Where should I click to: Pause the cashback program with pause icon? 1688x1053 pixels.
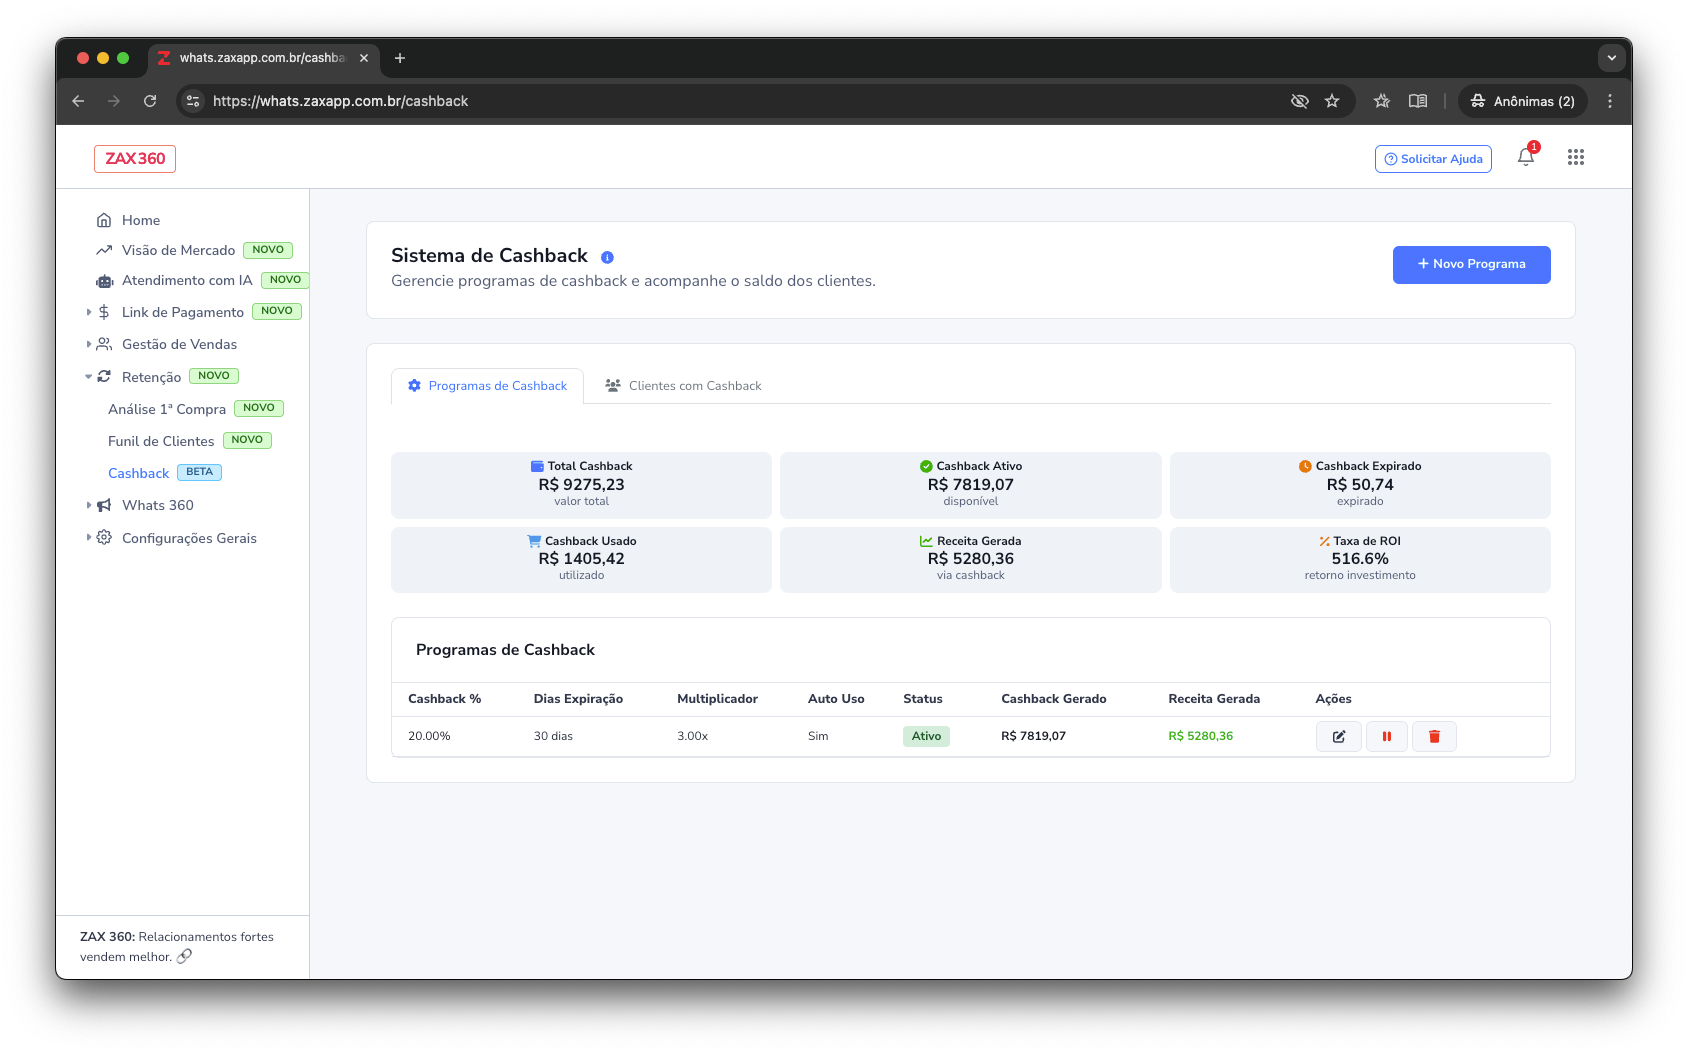coord(1386,737)
